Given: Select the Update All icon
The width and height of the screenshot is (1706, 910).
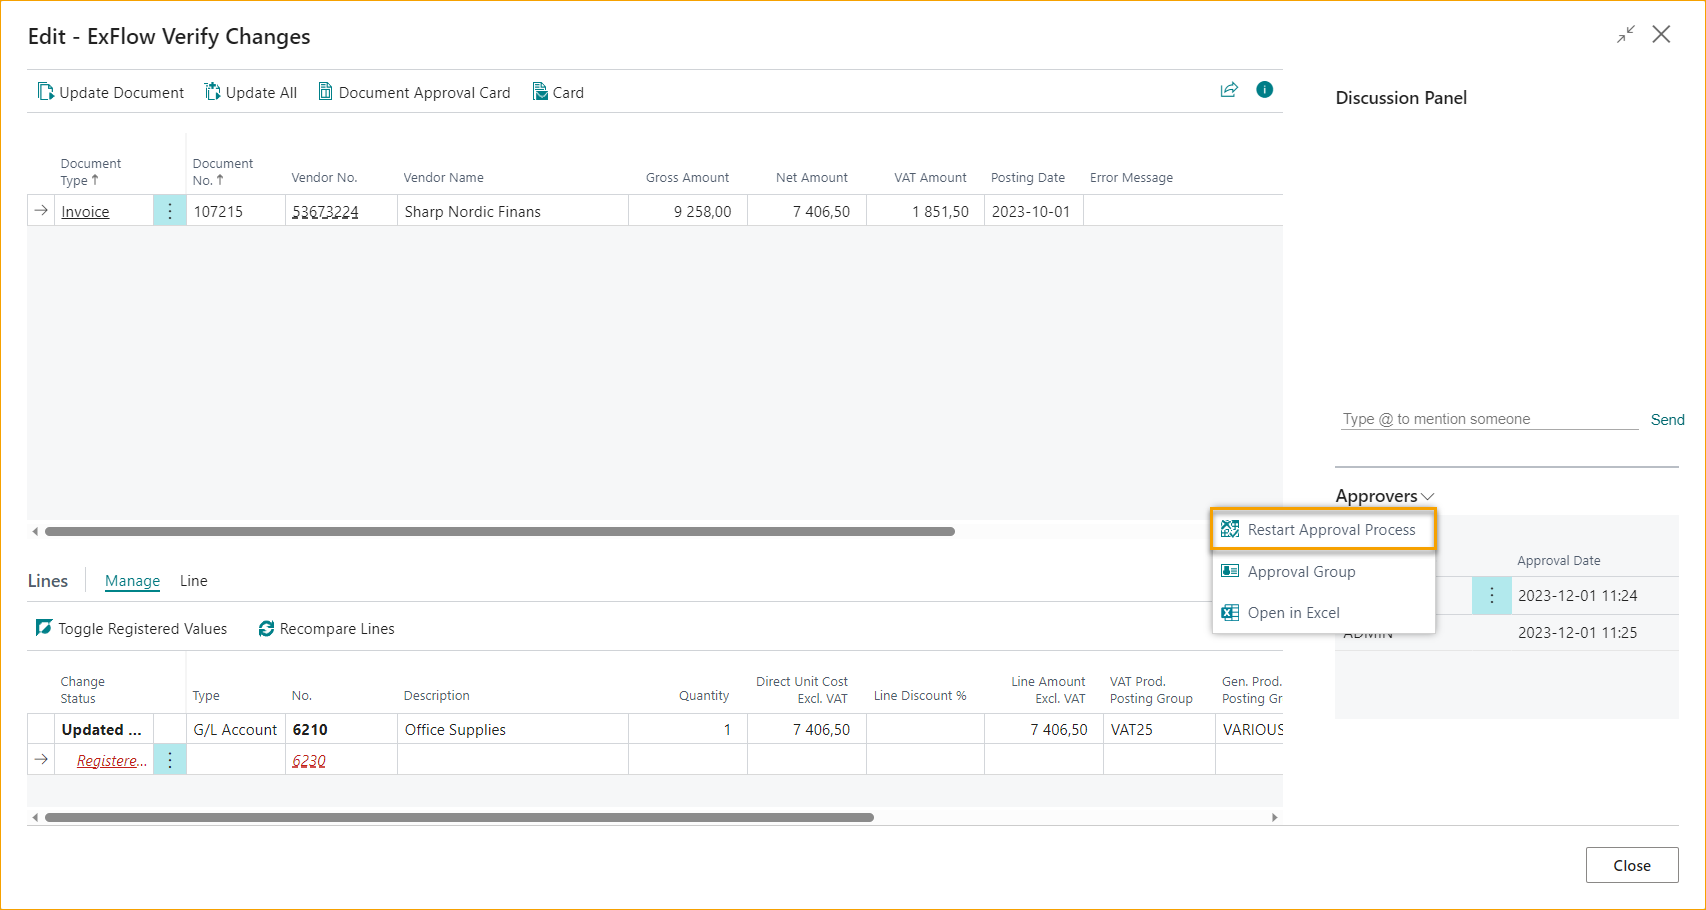Looking at the screenshot, I should tap(212, 91).
